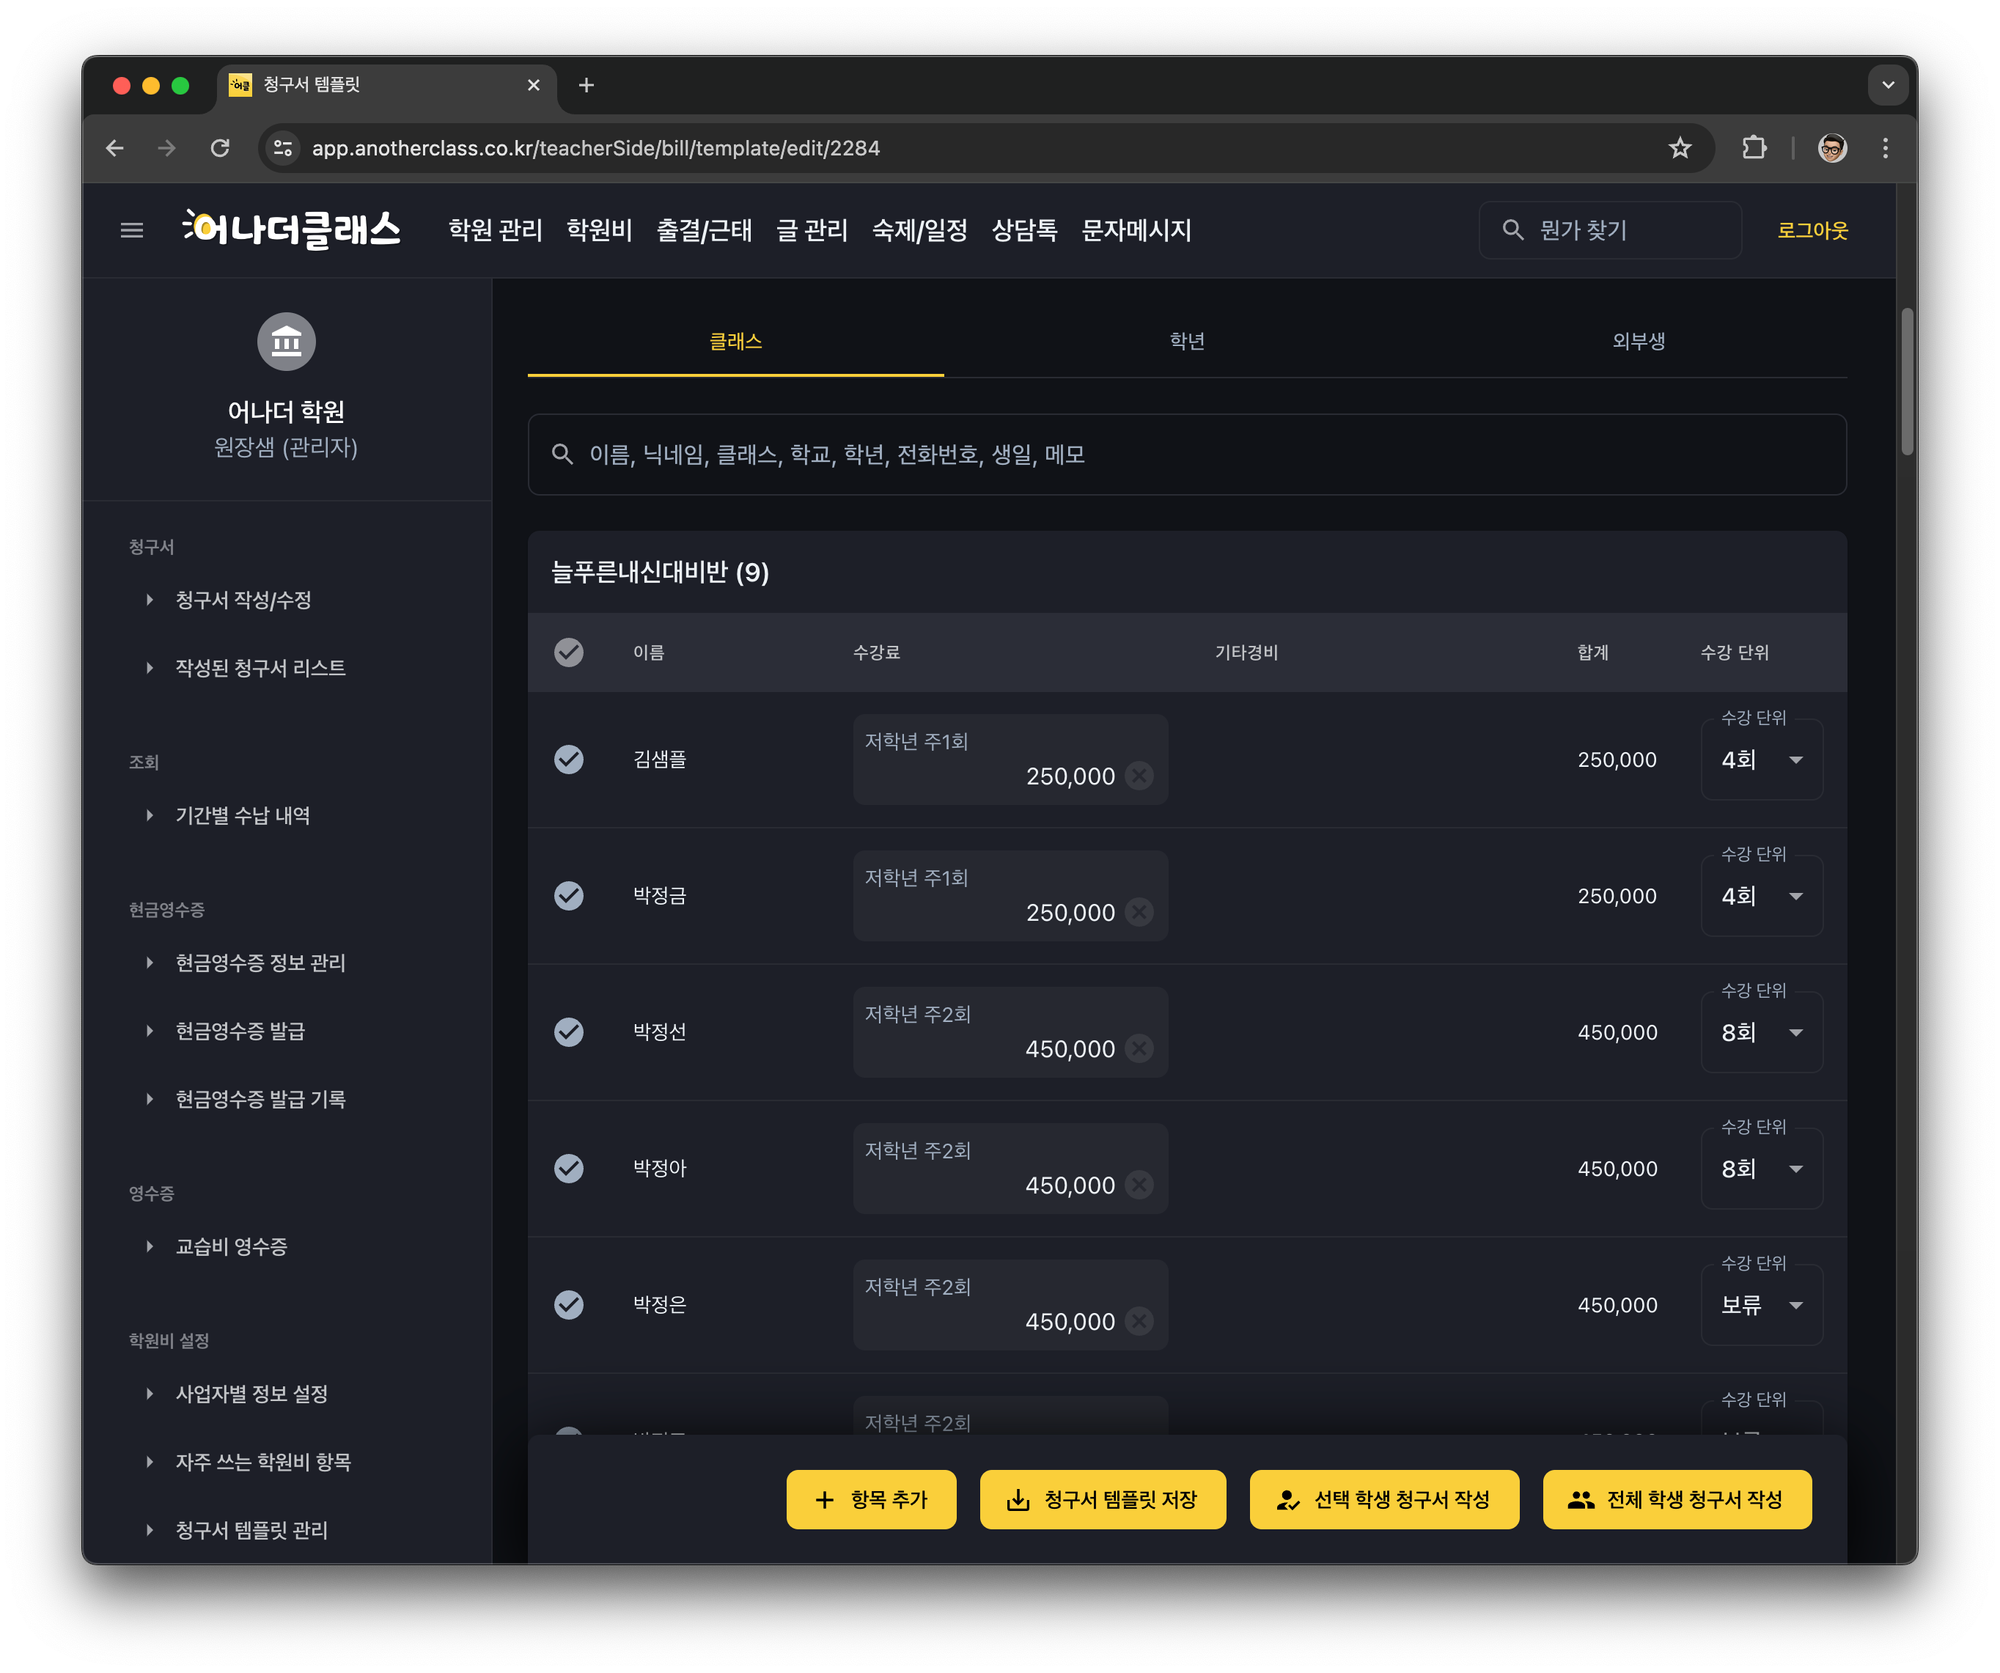Focus the student name search field
Screen dimensions: 2000x1673
pos(1186,455)
